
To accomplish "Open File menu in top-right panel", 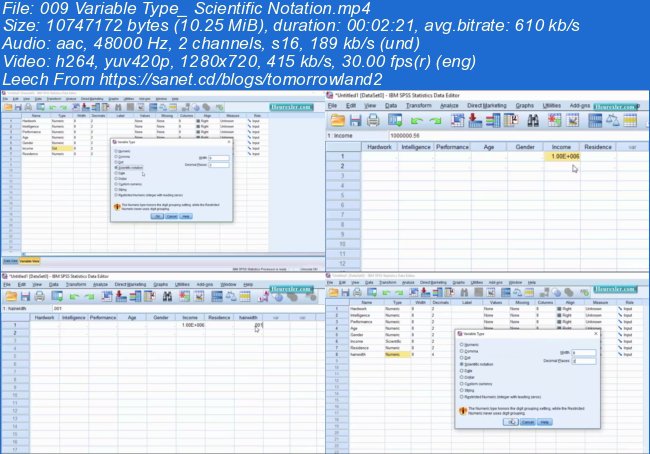I will 332,106.
